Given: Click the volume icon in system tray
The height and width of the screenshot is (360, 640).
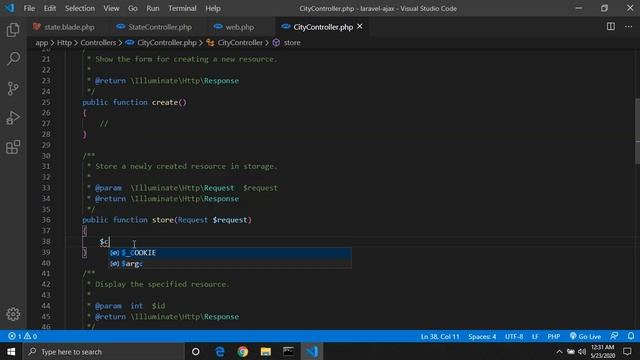Looking at the screenshot, I should pyautogui.click(x=582, y=351).
